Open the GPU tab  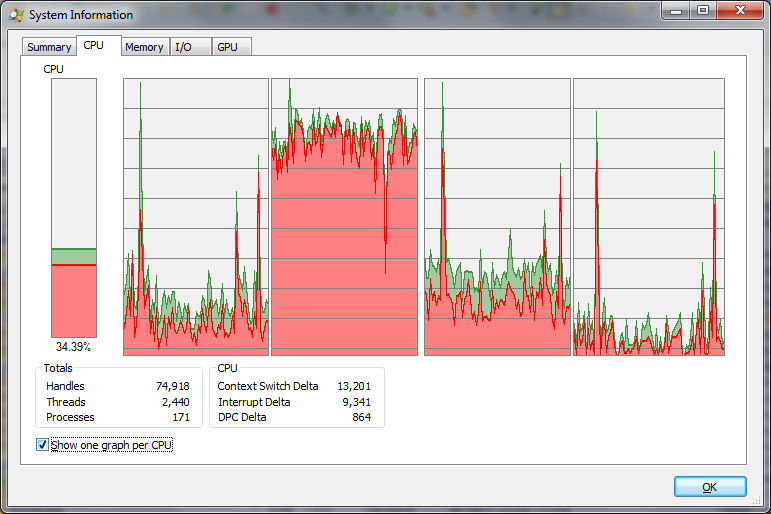[x=228, y=47]
